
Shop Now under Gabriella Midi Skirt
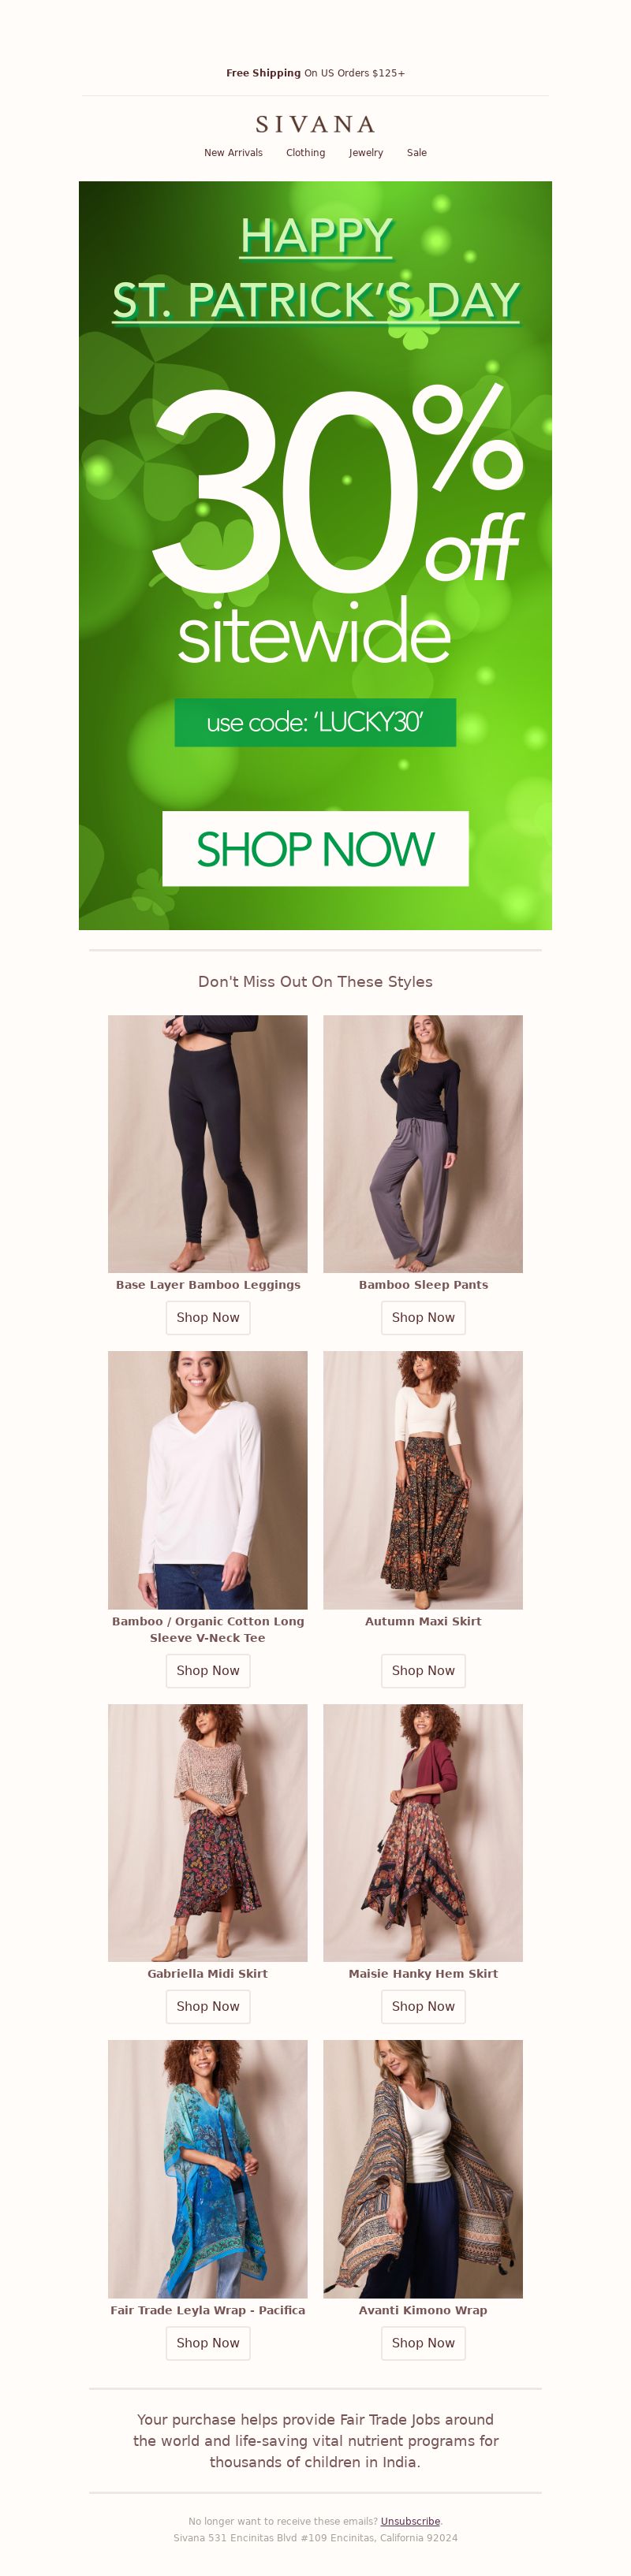(x=208, y=2006)
